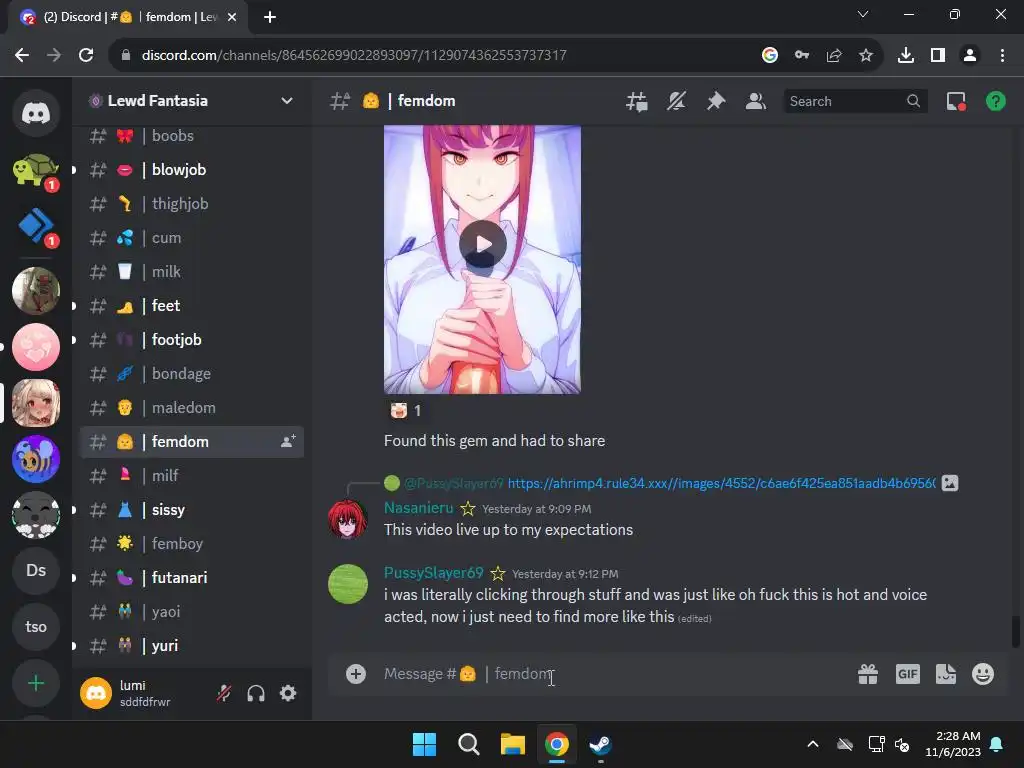Select the yuri channel

[191, 645]
